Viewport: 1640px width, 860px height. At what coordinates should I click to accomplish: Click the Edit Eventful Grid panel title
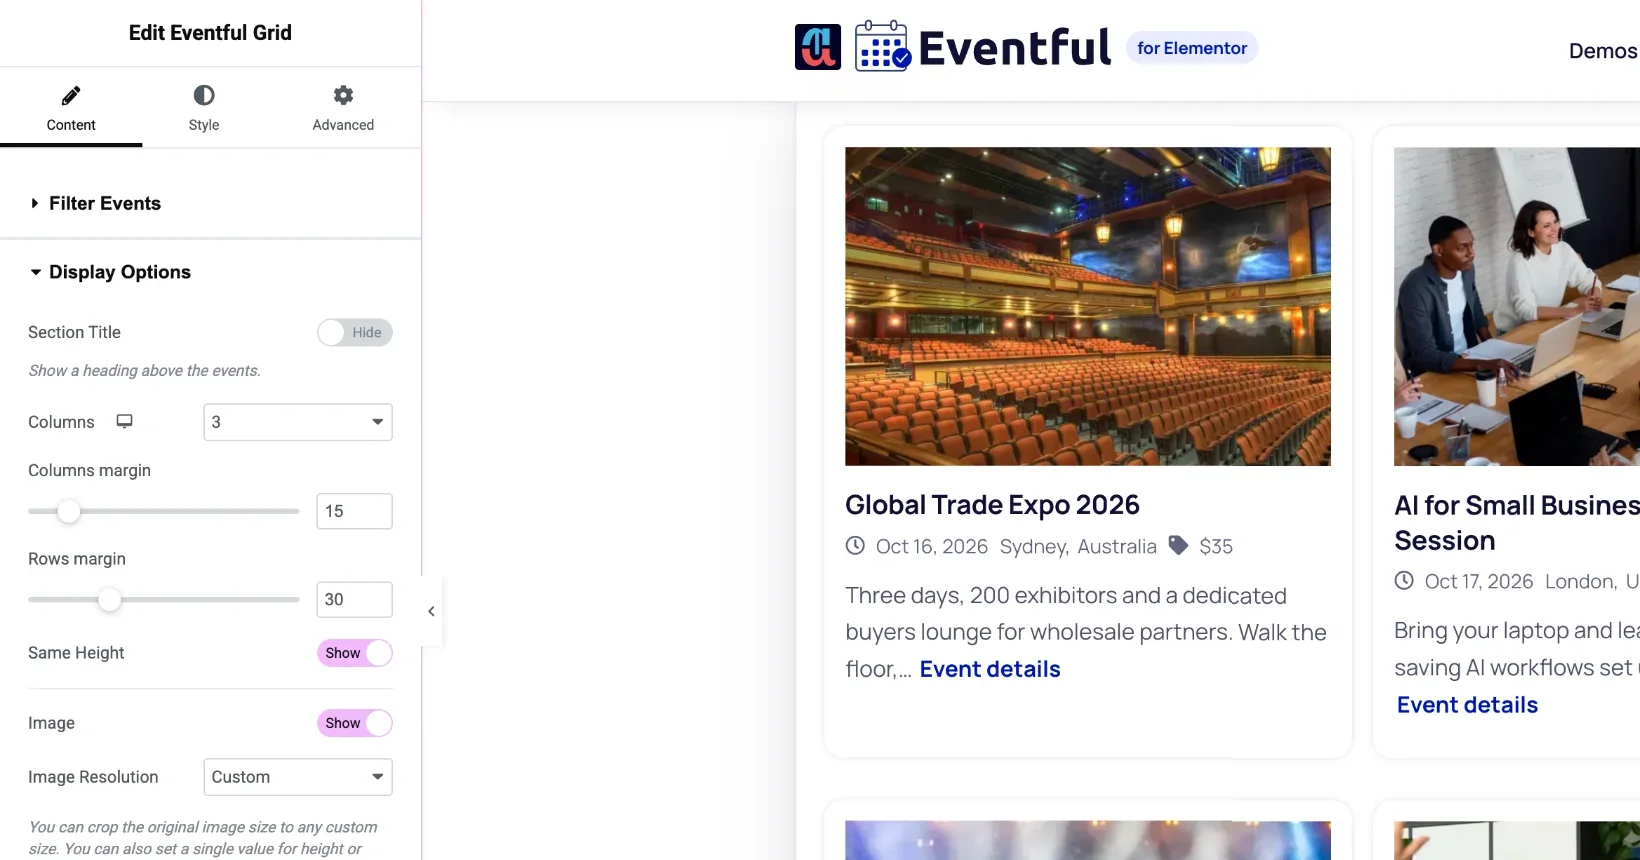point(210,33)
